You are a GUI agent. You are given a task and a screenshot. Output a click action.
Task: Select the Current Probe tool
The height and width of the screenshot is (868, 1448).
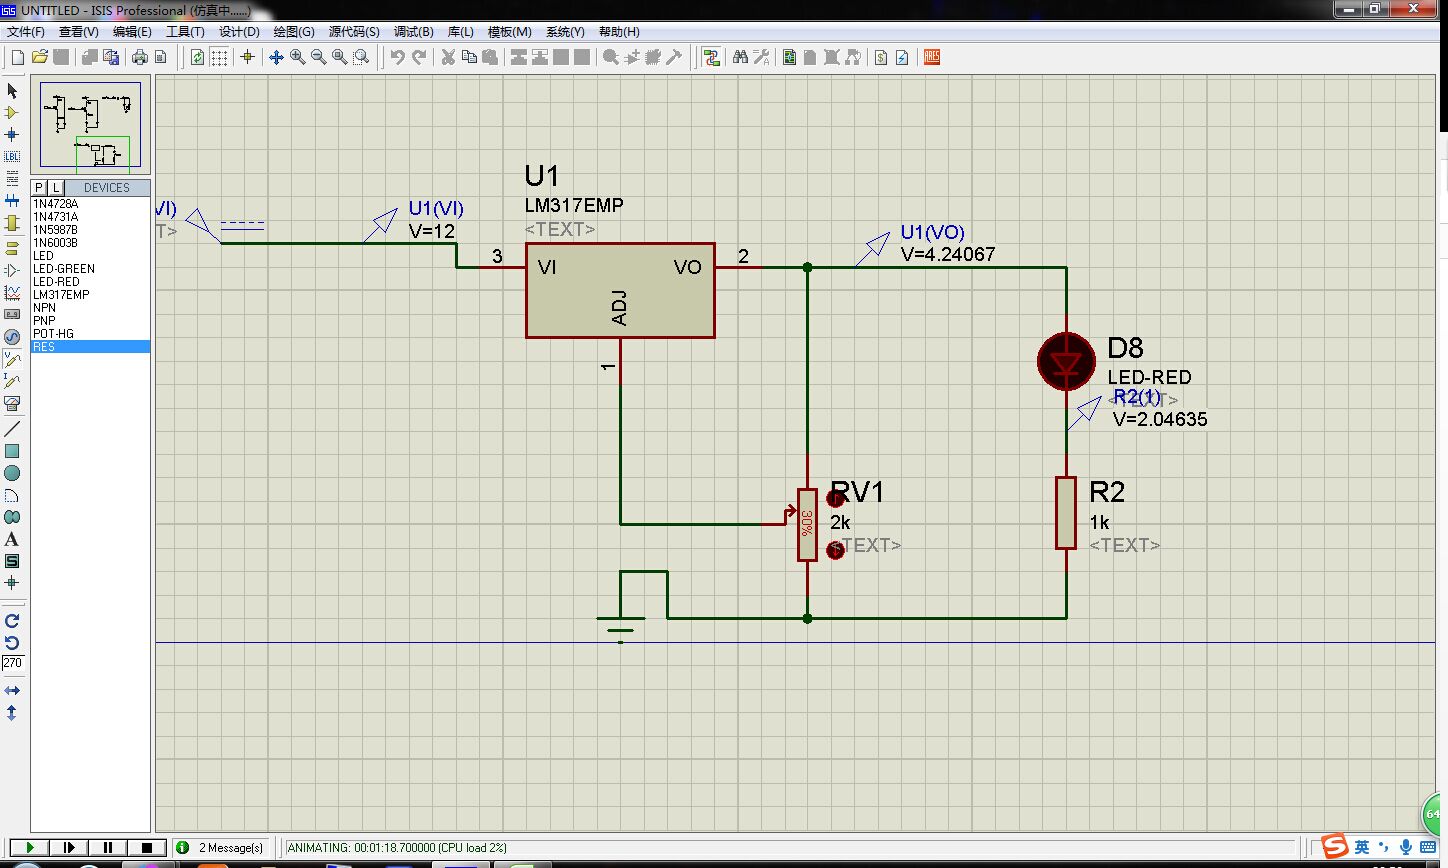point(12,380)
